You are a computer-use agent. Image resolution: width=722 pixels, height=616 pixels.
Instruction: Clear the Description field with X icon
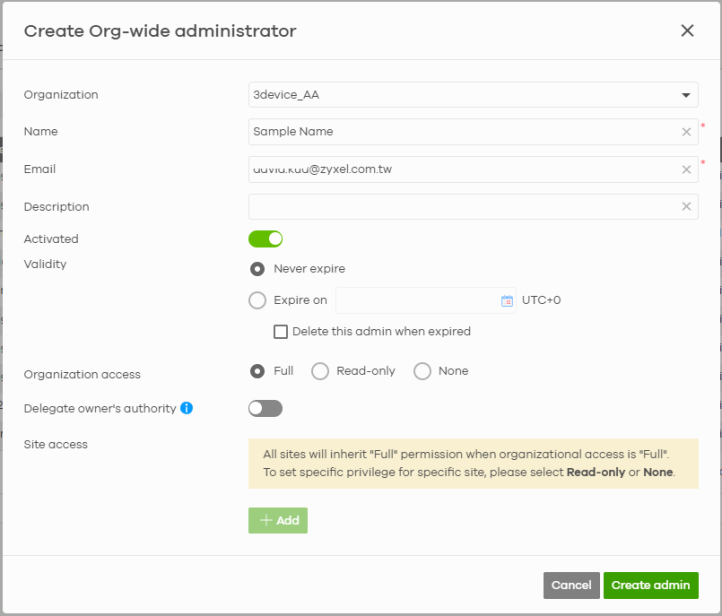pos(686,207)
